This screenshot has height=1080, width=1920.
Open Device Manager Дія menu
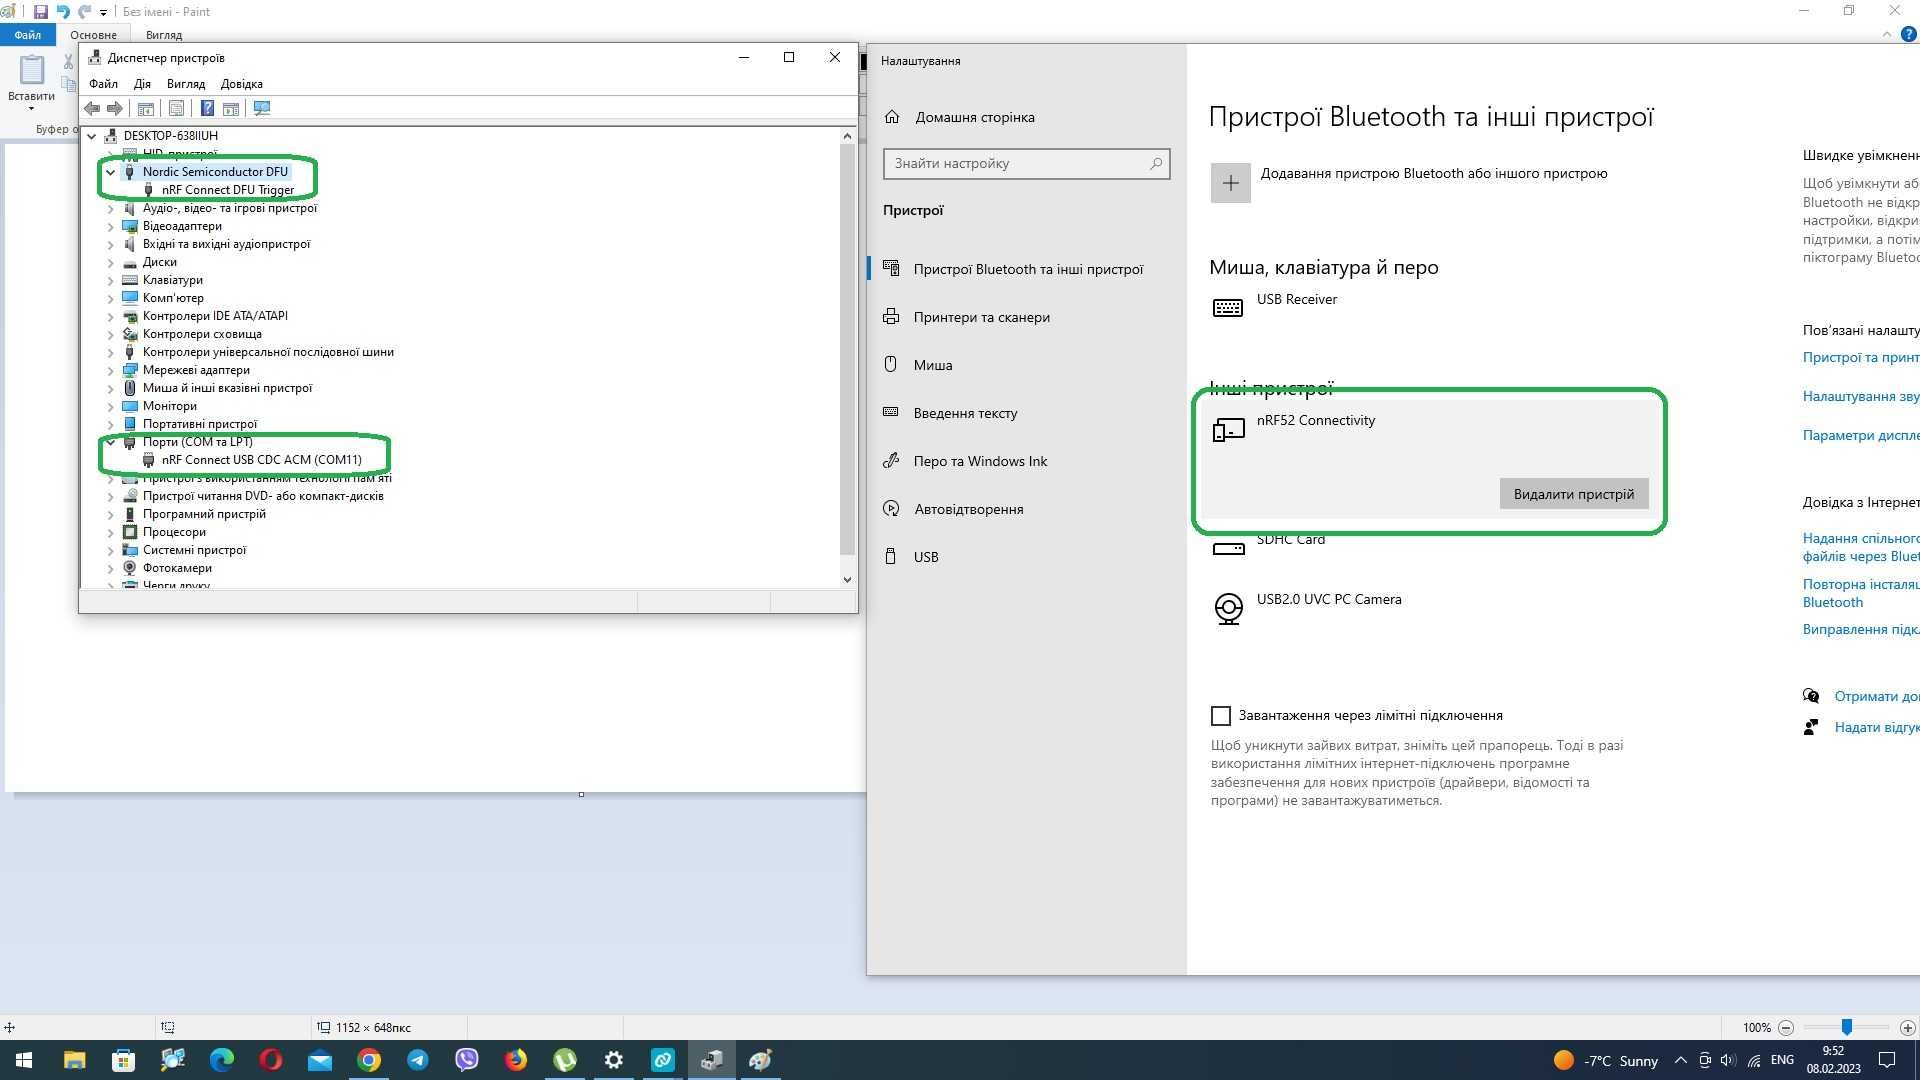click(x=142, y=84)
